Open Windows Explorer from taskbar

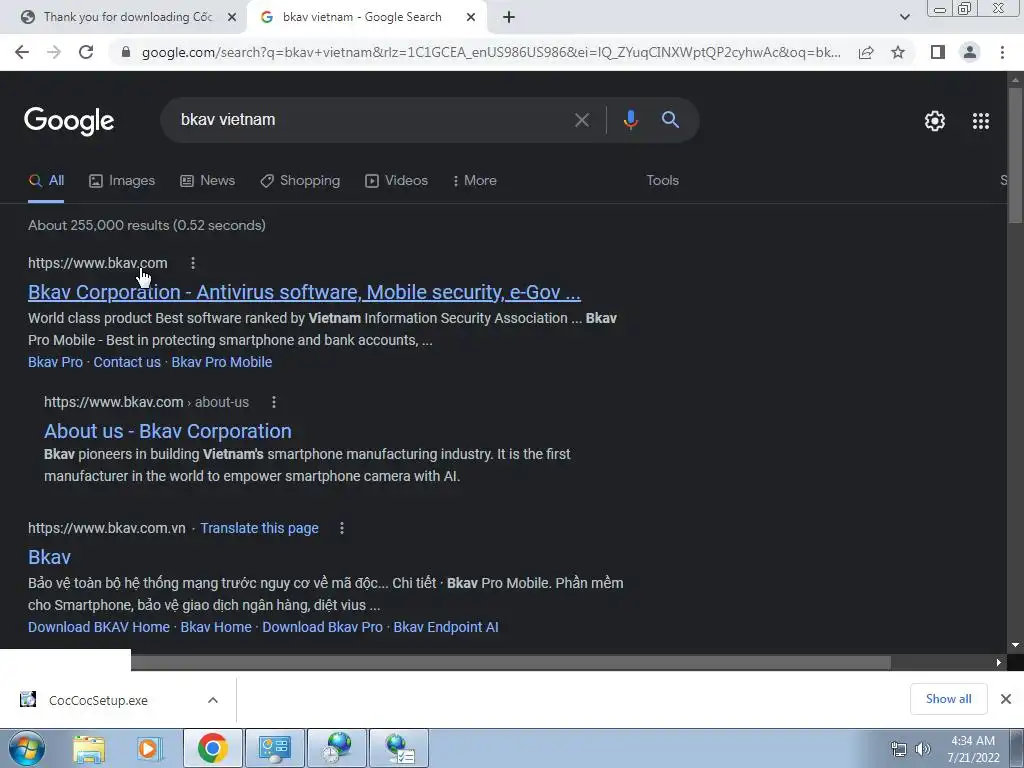tap(89, 748)
